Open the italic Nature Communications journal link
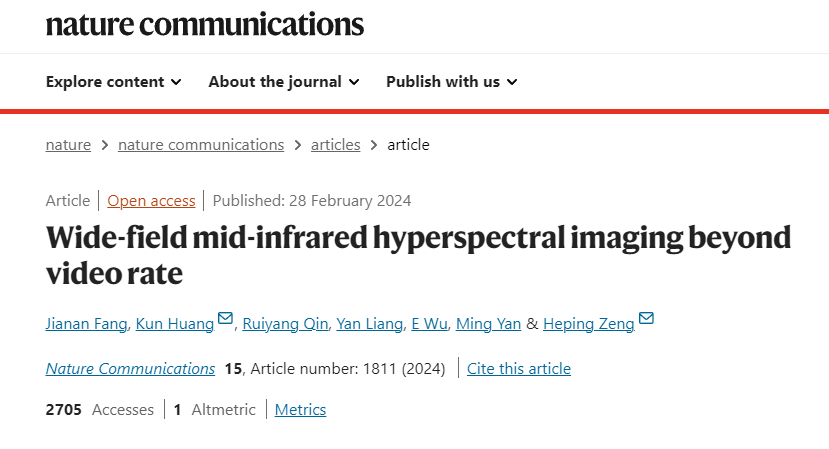829x449 pixels. tap(130, 369)
